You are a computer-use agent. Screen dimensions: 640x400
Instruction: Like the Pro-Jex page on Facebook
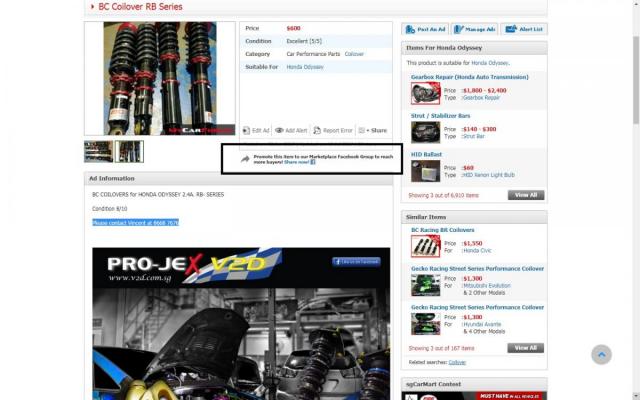(356, 261)
